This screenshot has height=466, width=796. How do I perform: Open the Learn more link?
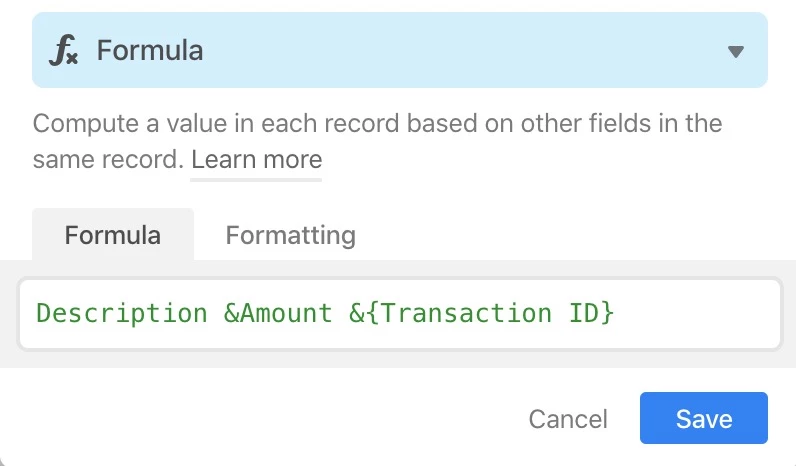256,160
